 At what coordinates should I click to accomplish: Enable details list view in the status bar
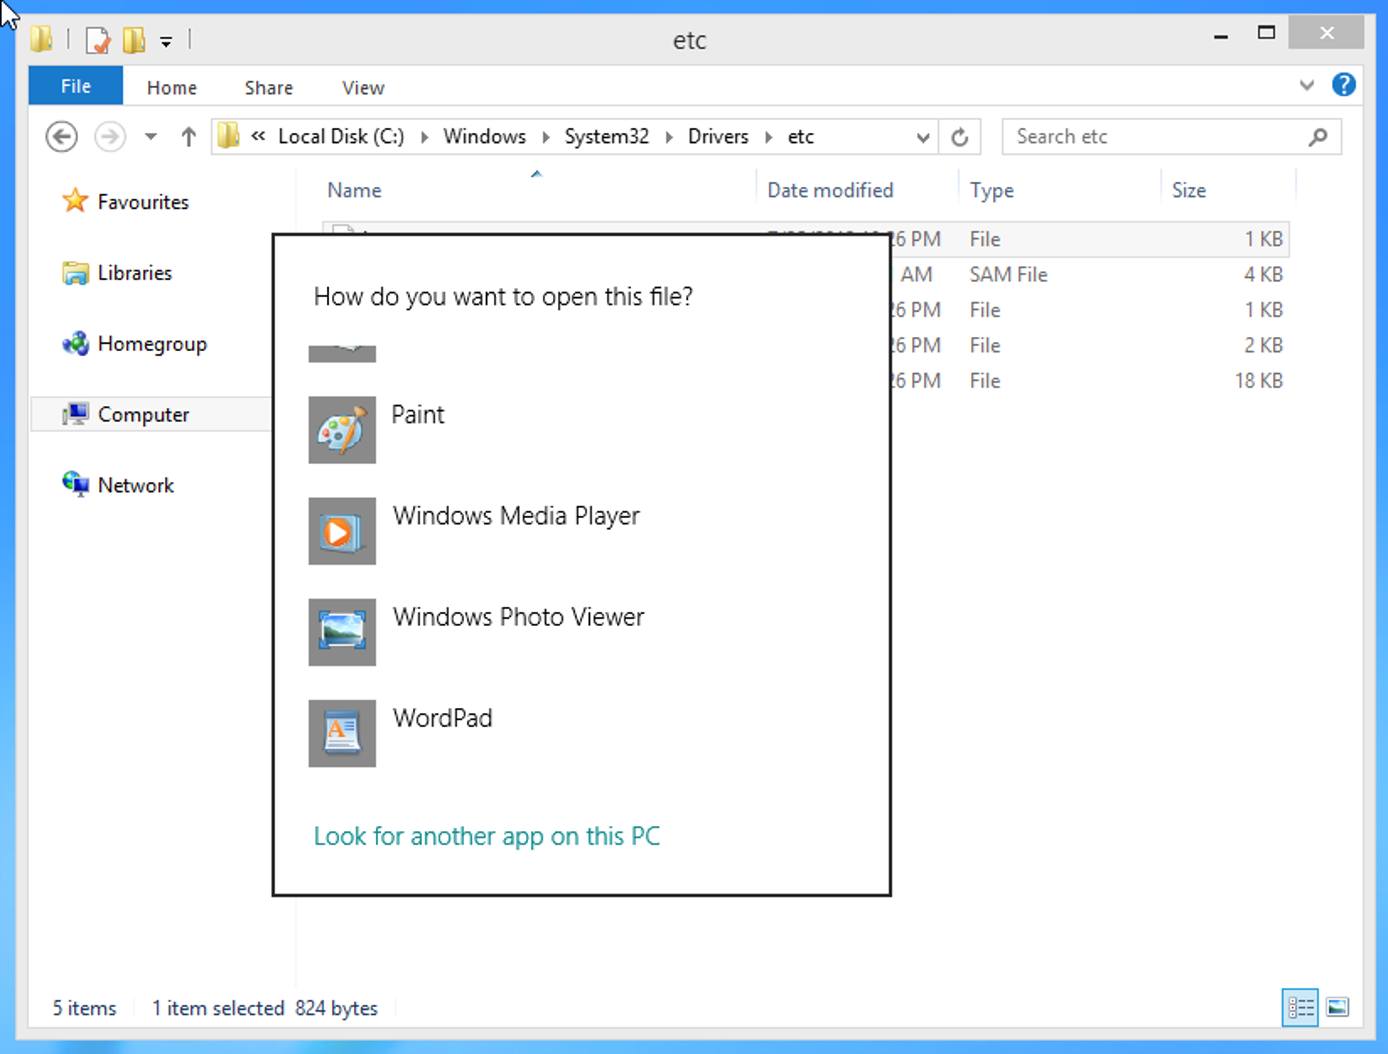(x=1300, y=1008)
